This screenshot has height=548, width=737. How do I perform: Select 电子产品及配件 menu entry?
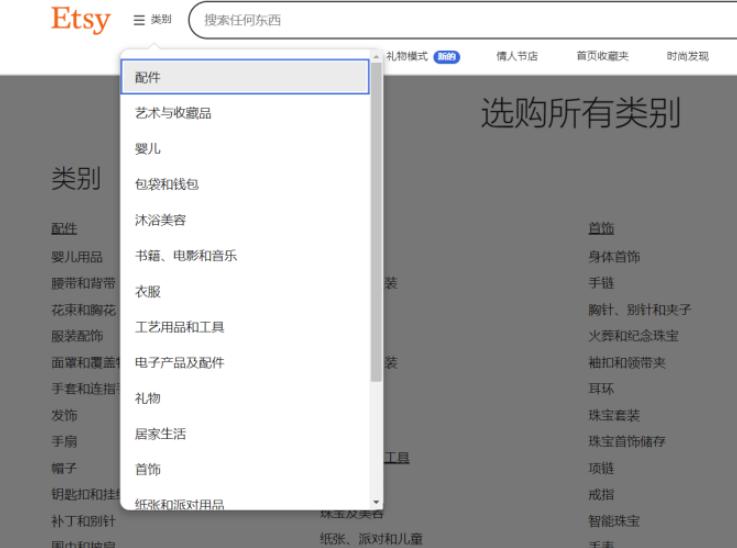pyautogui.click(x=245, y=363)
